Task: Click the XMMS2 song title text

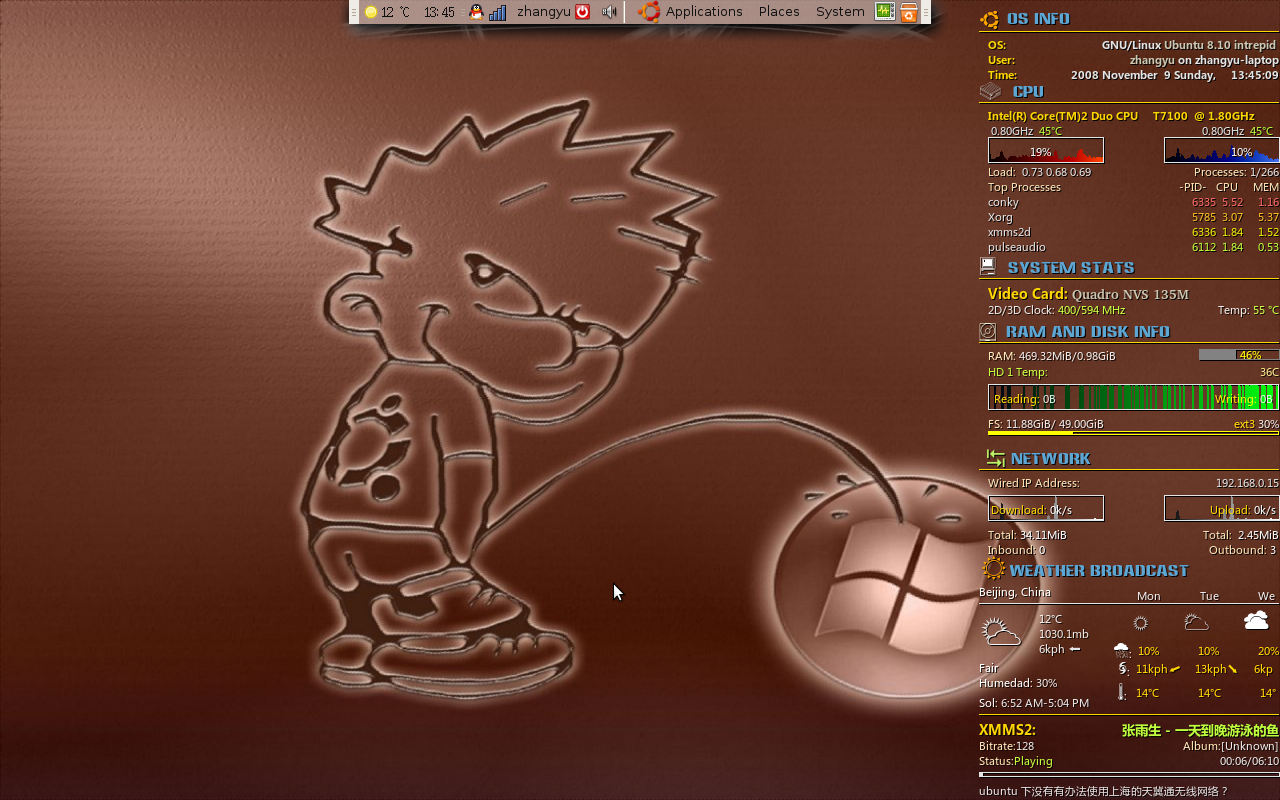Action: pos(1200,731)
